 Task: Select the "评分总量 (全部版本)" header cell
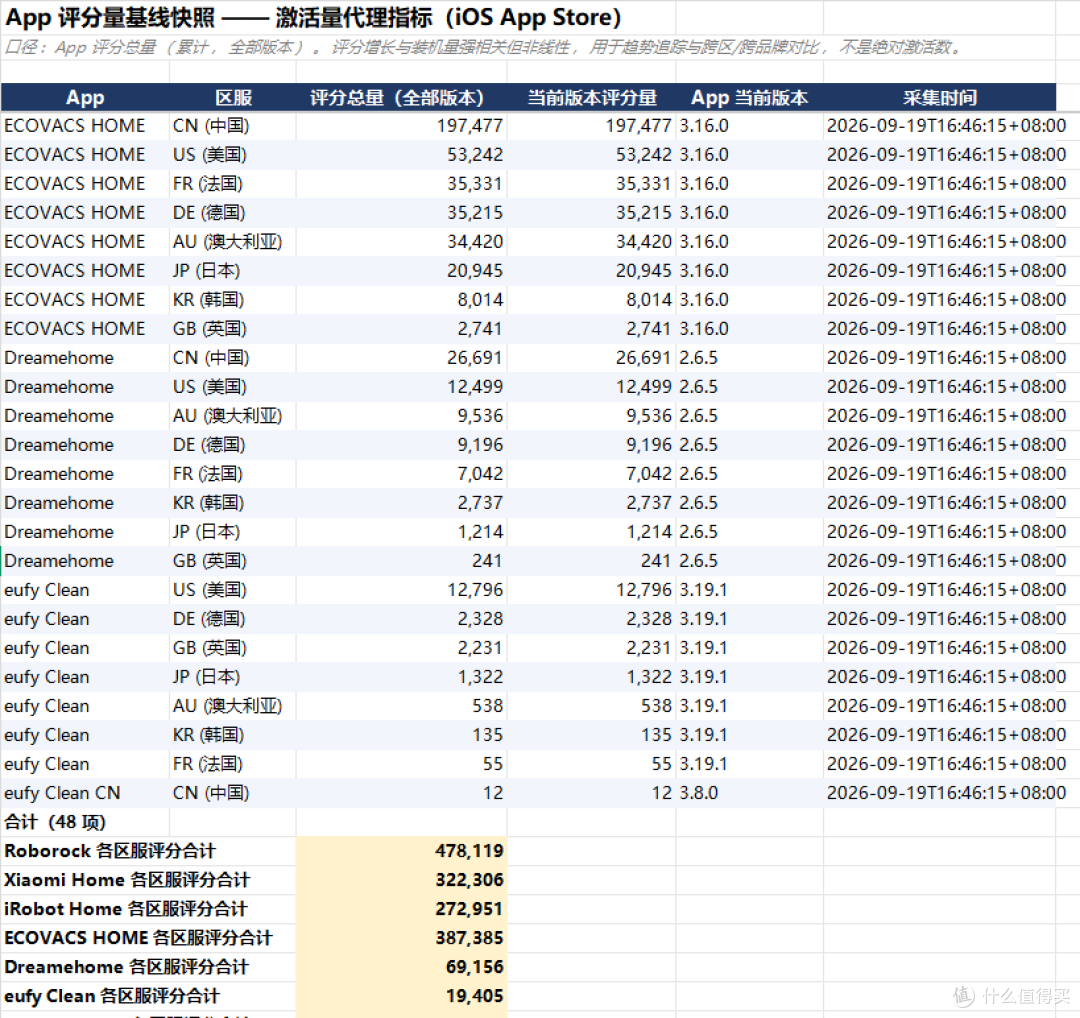tap(402, 98)
